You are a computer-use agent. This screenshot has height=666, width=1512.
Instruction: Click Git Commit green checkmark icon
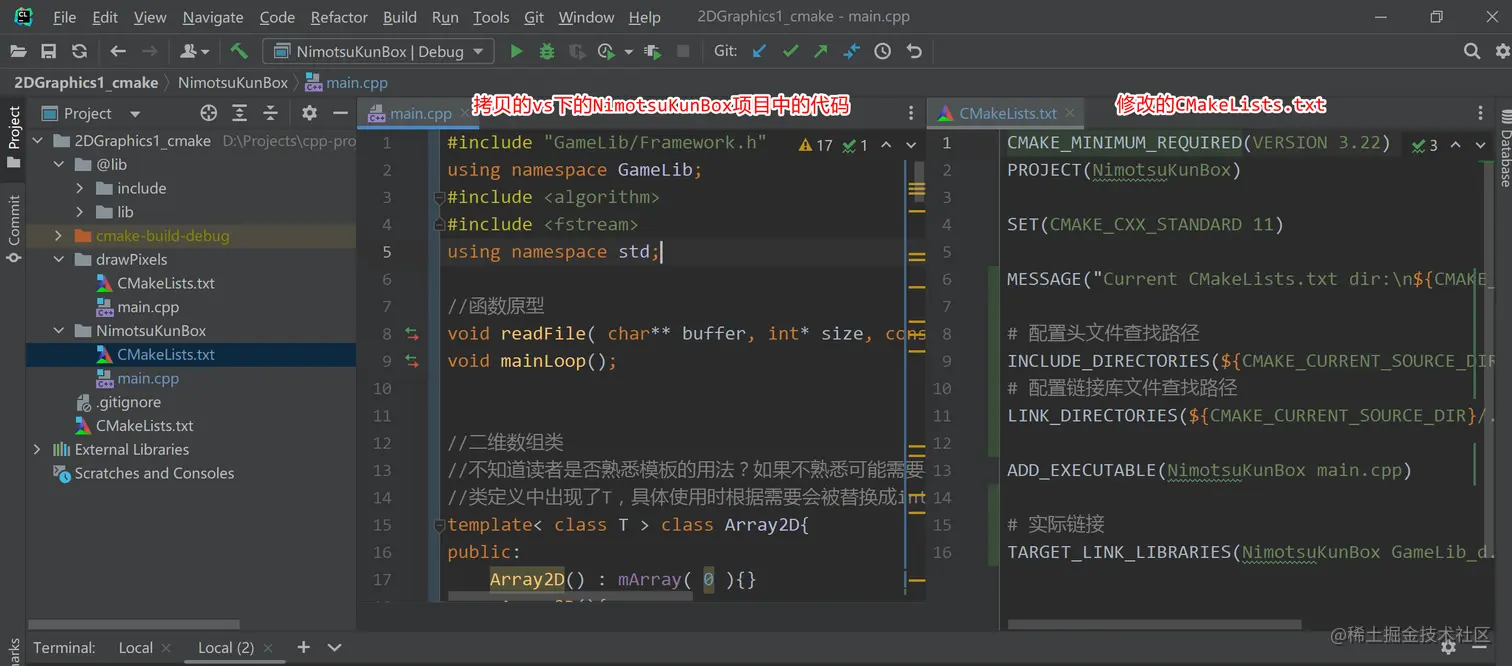[791, 51]
